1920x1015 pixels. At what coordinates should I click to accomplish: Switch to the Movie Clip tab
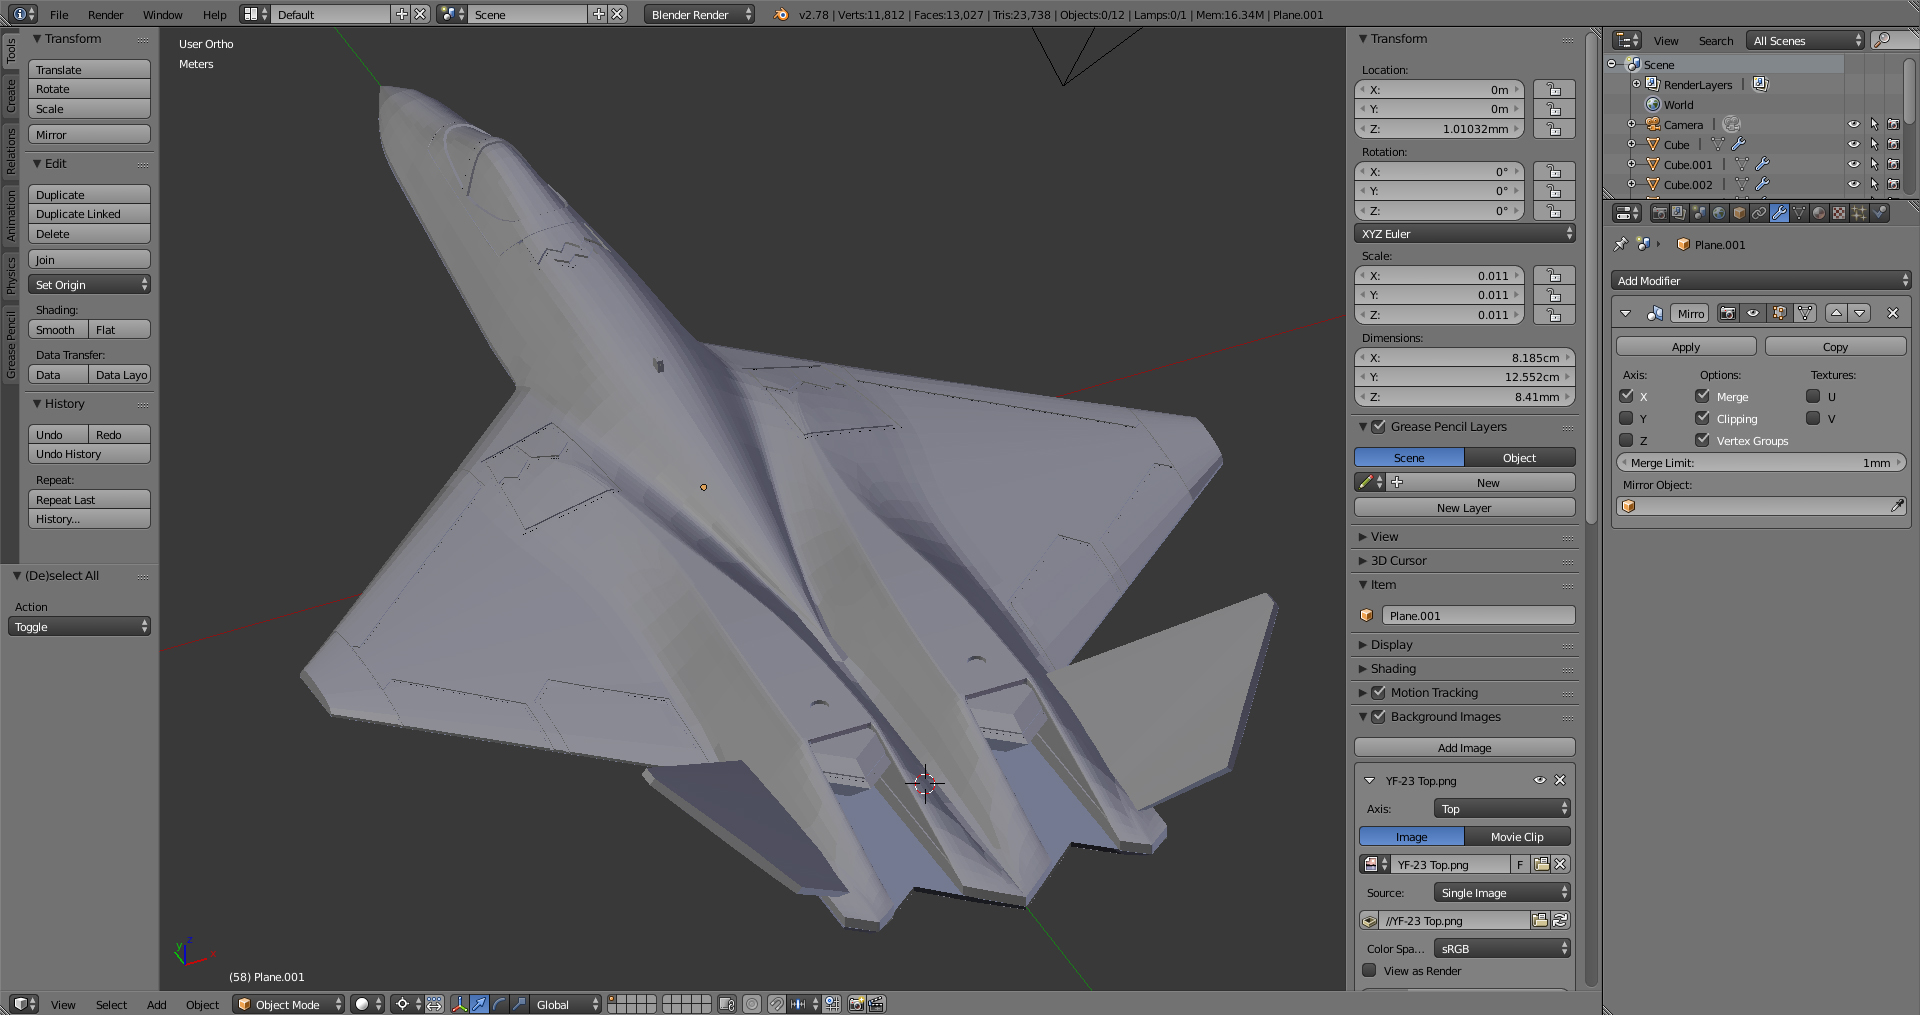tap(1517, 837)
